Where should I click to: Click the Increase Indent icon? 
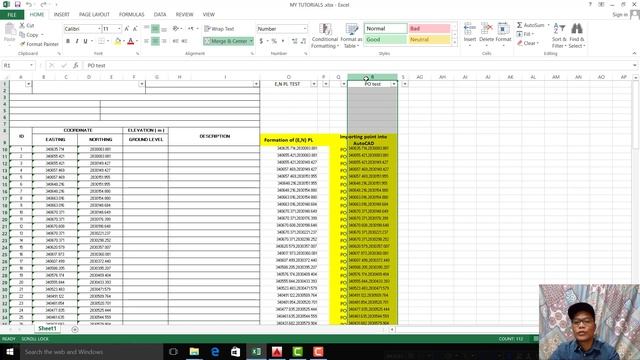(x=184, y=41)
